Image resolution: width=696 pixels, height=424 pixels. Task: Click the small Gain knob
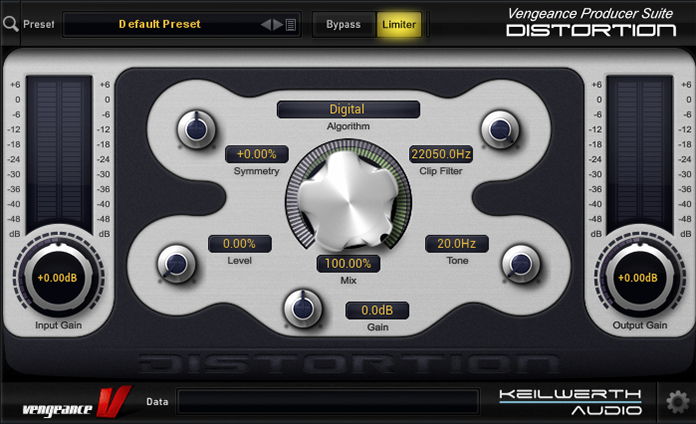click(x=302, y=308)
